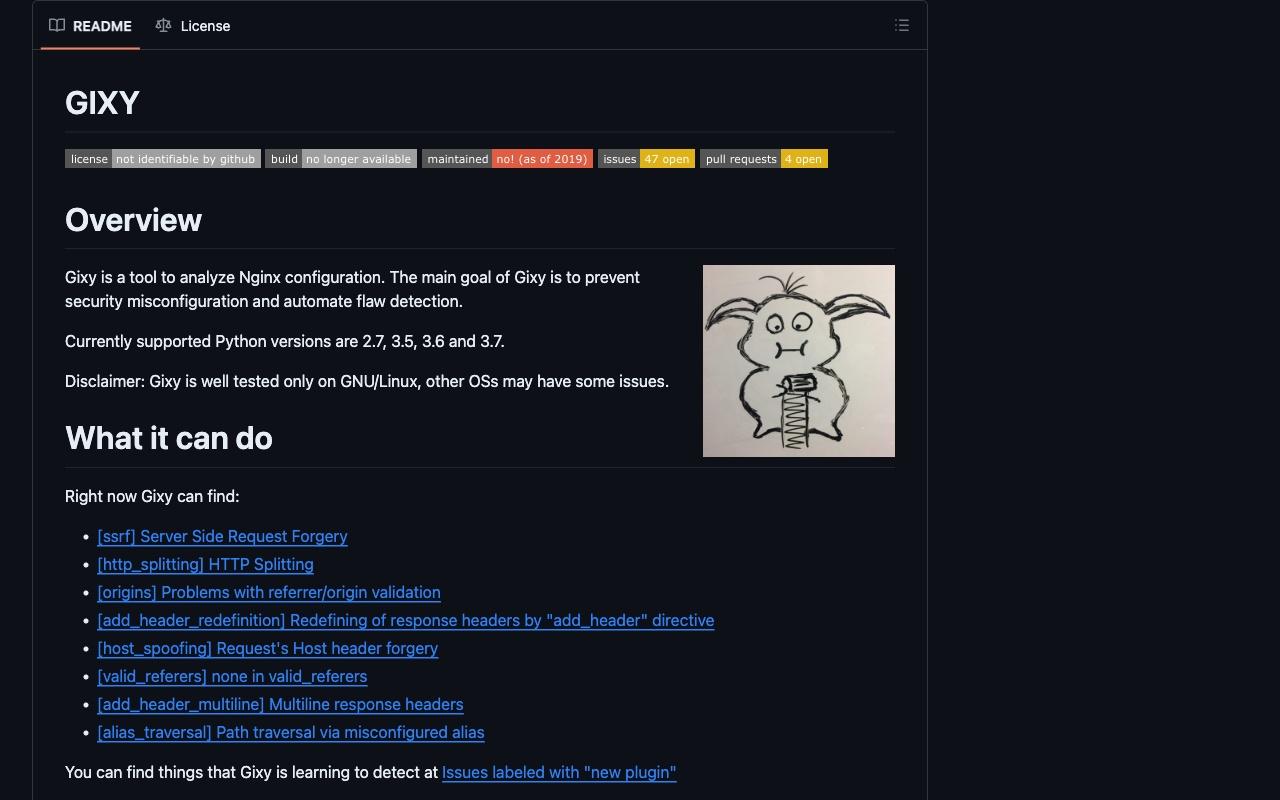The height and width of the screenshot is (800, 1280).
Task: Click the license badge
Action: 163,159
